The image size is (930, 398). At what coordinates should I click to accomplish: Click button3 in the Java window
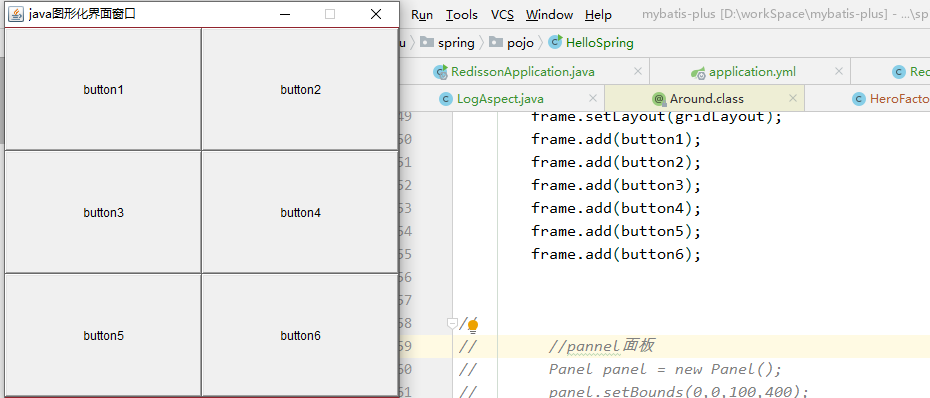coord(103,212)
